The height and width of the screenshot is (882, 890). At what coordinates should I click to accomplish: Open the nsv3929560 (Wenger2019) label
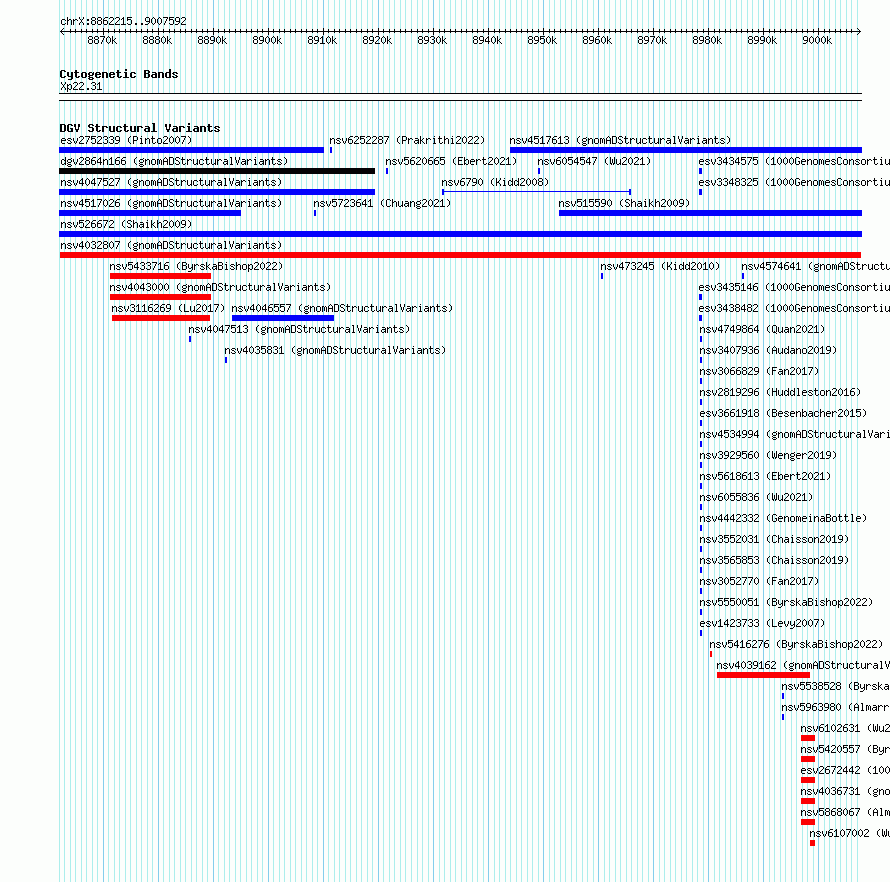point(768,455)
